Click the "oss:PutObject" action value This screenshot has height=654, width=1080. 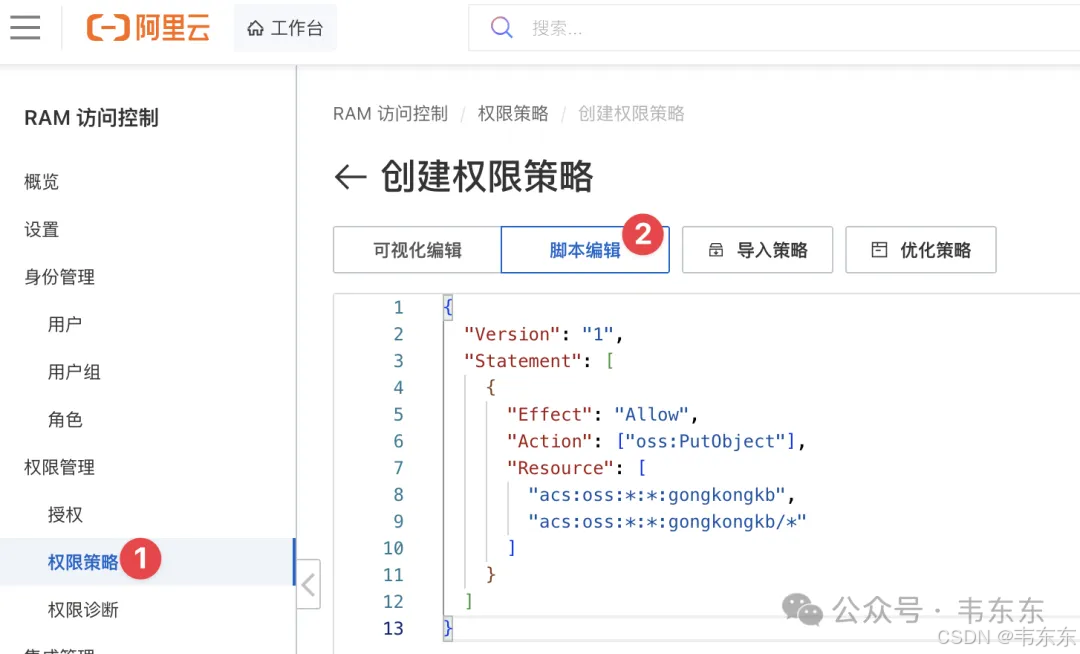point(705,441)
